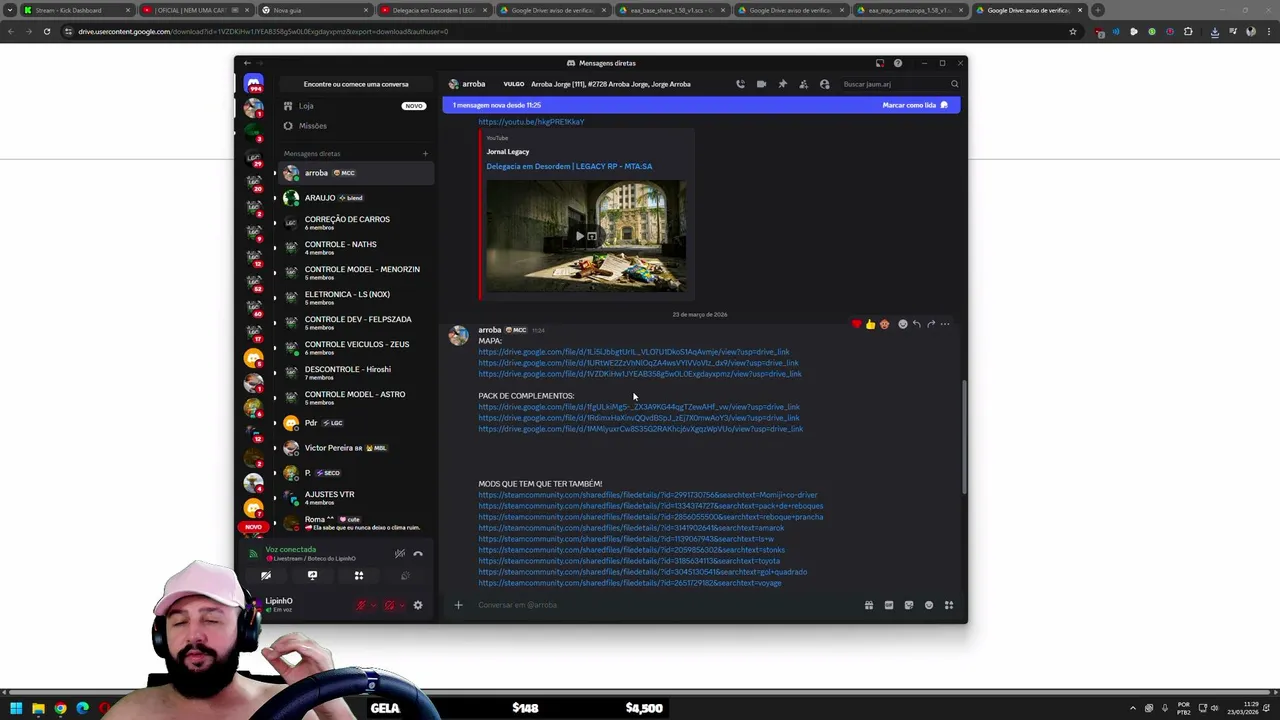
Task: Toggle headphone deafen by LipinhO
Action: [x=389, y=605]
